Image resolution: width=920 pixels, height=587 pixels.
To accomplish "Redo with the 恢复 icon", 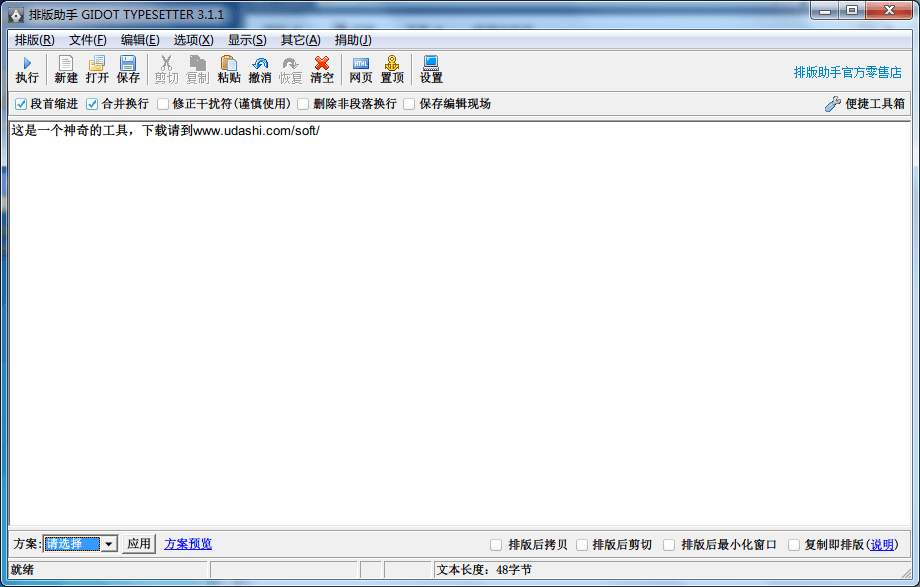I will coord(290,70).
